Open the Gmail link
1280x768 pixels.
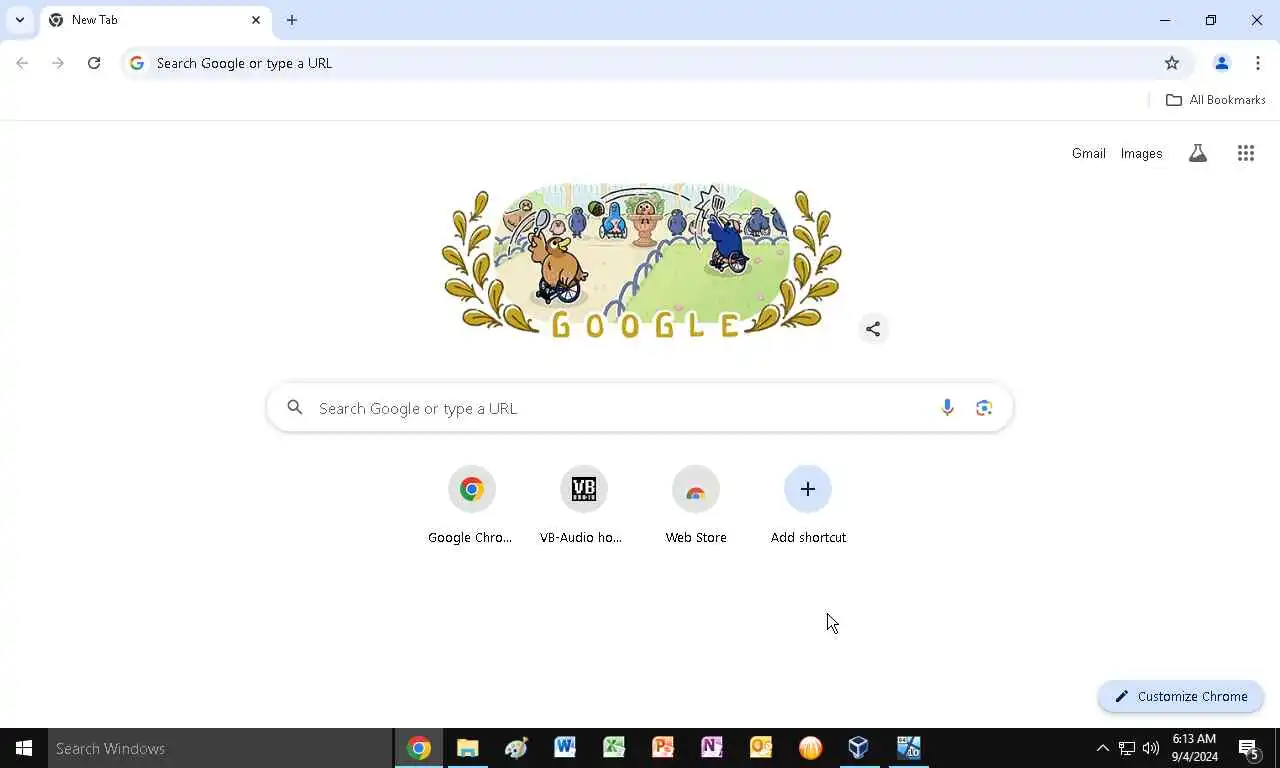click(1088, 153)
